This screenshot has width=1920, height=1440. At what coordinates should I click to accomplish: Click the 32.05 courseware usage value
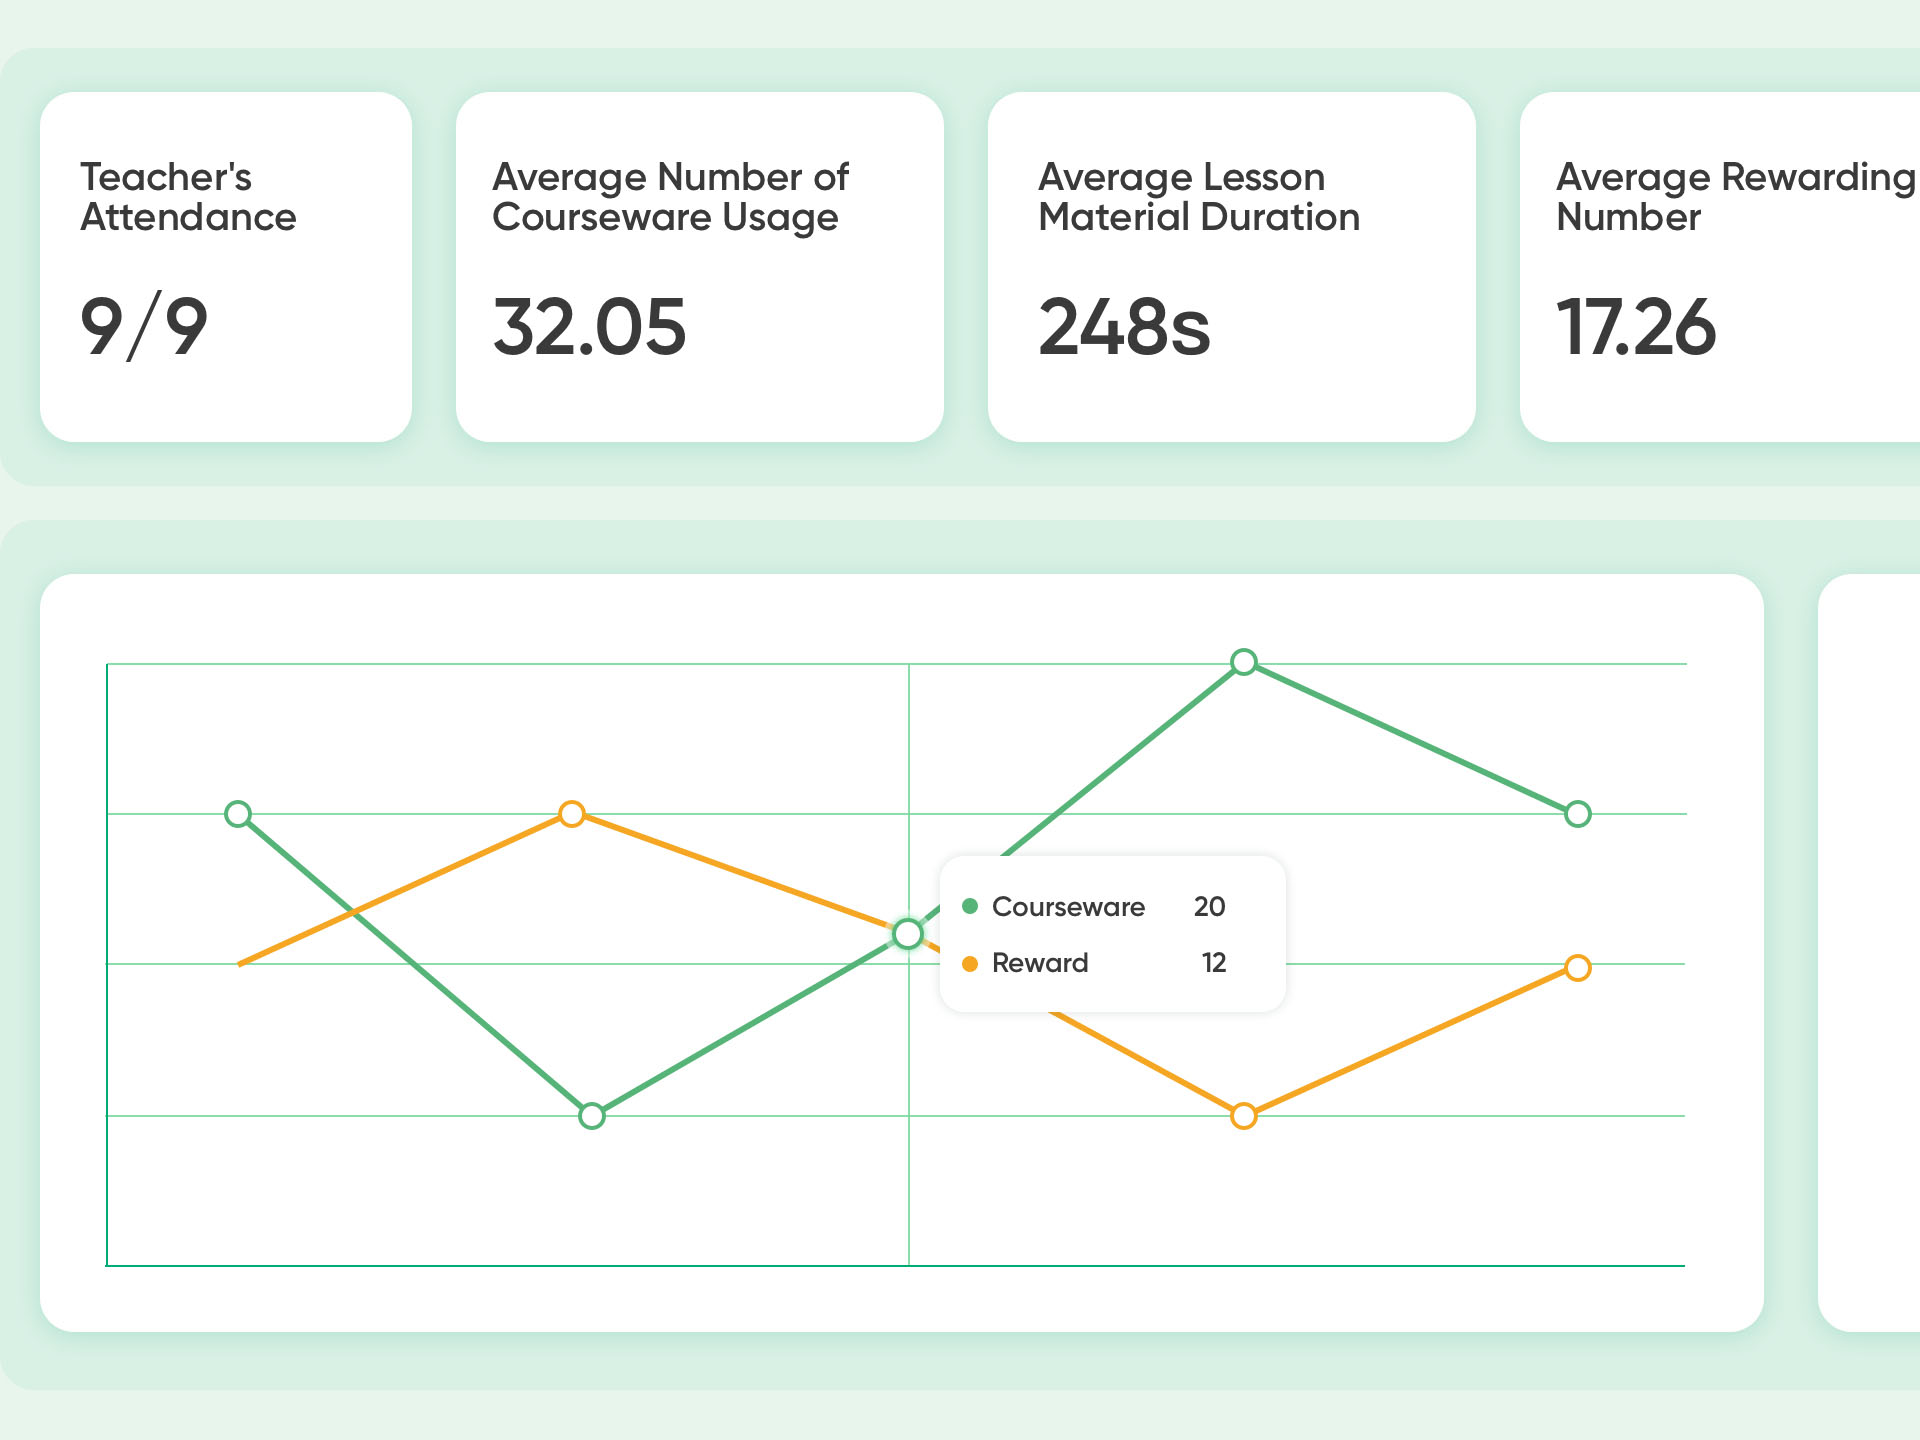590,327
